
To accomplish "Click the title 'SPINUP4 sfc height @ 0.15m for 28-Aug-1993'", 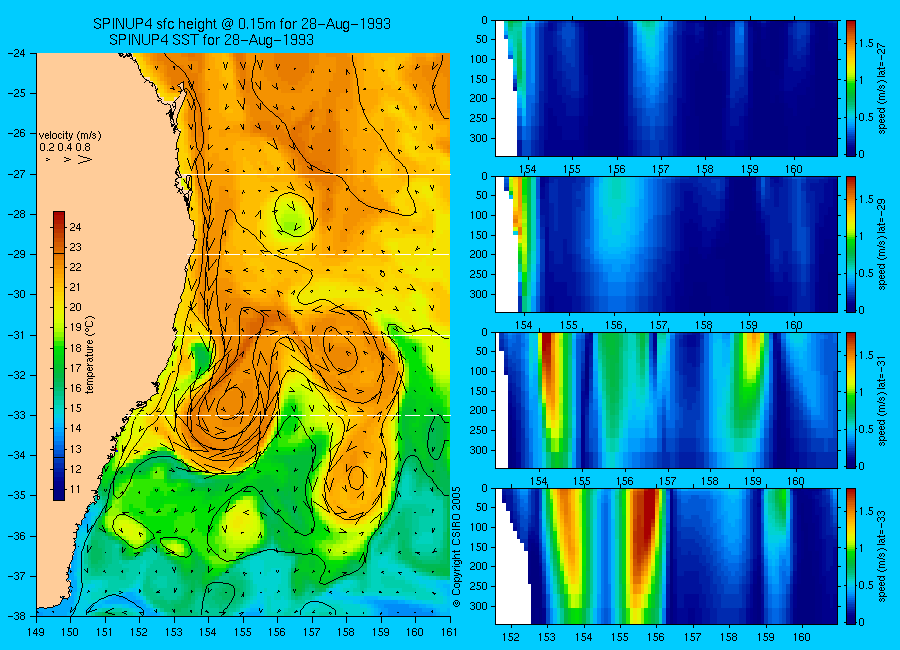I will (242, 24).
